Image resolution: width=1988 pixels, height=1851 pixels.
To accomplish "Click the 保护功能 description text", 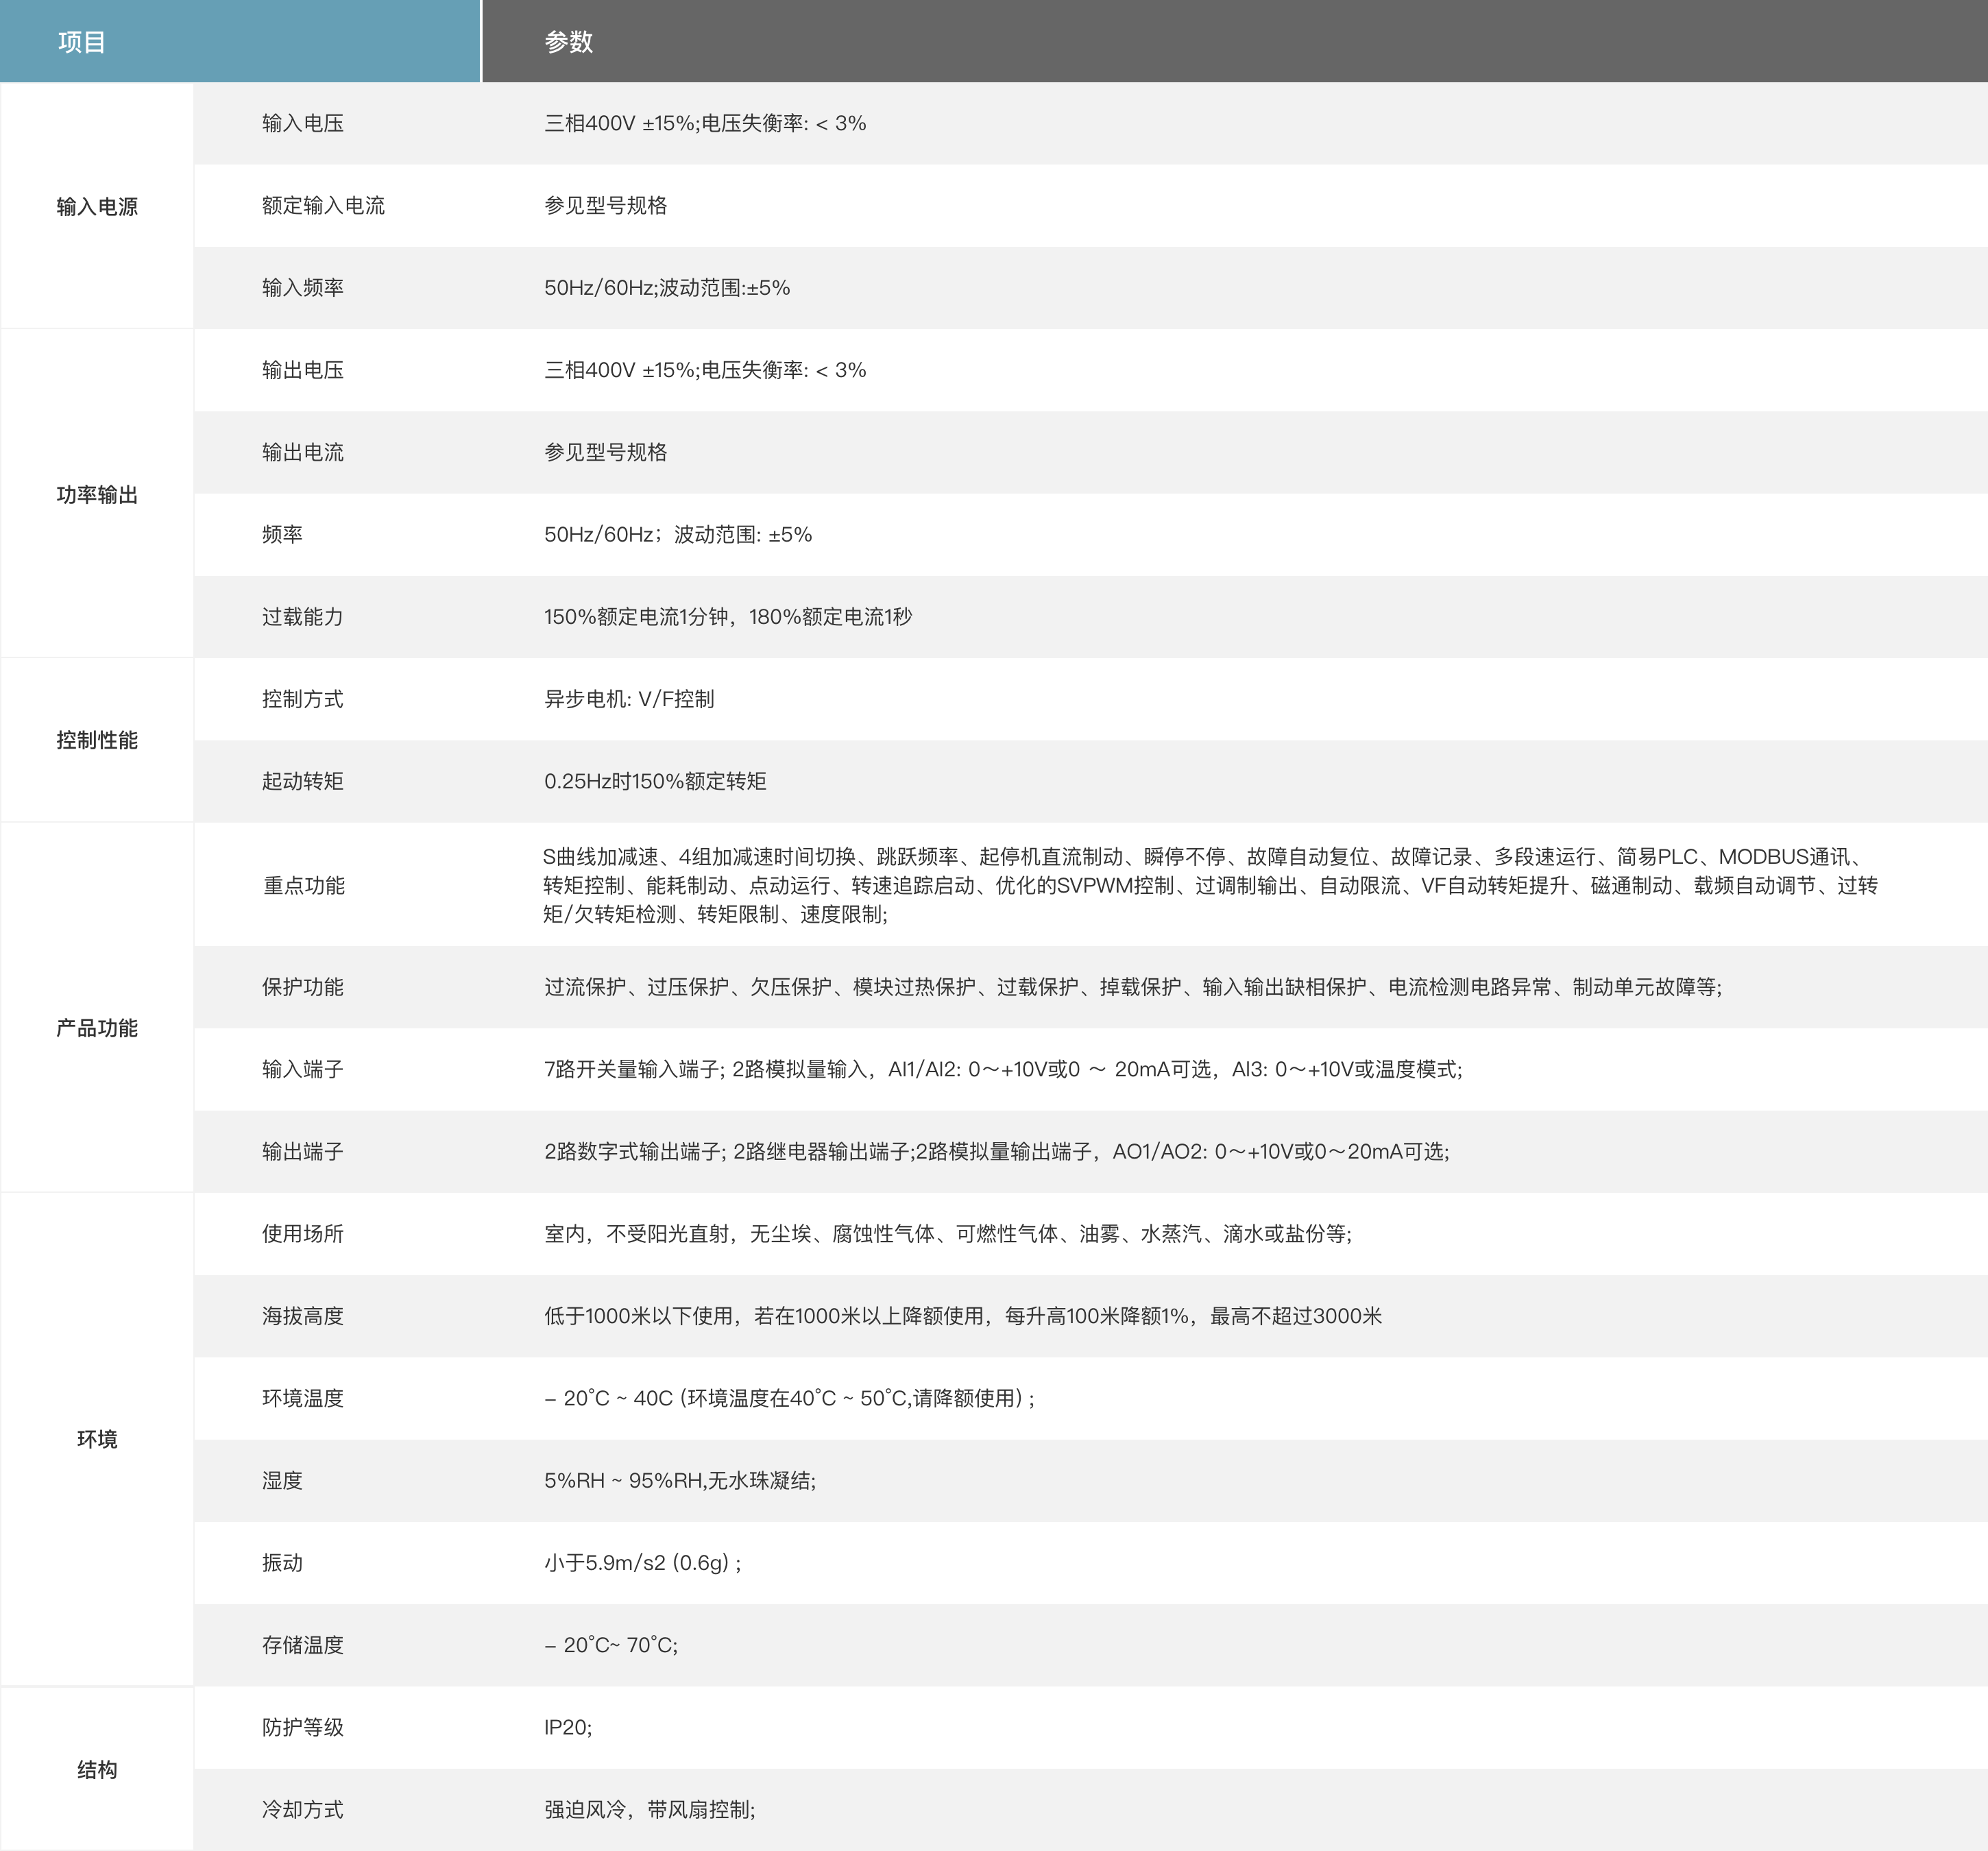I will tap(1132, 987).
